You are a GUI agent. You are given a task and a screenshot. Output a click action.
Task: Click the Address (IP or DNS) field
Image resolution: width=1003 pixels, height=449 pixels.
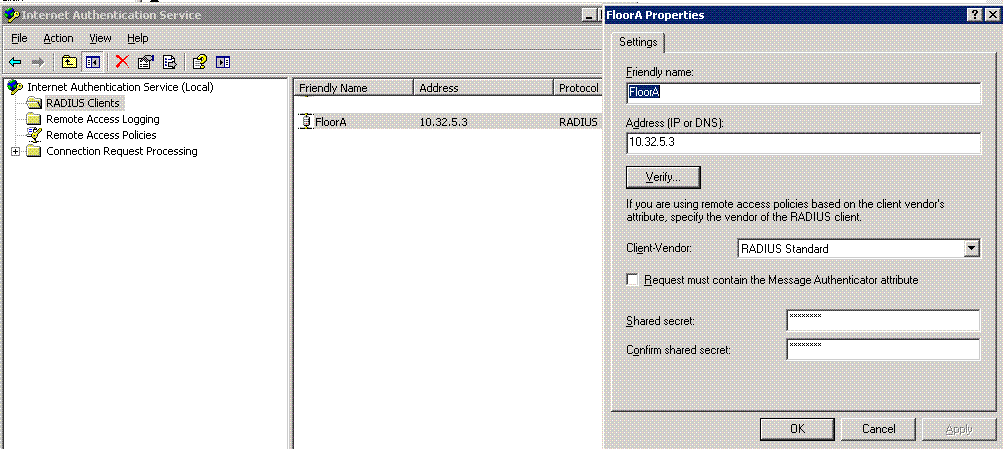point(803,143)
